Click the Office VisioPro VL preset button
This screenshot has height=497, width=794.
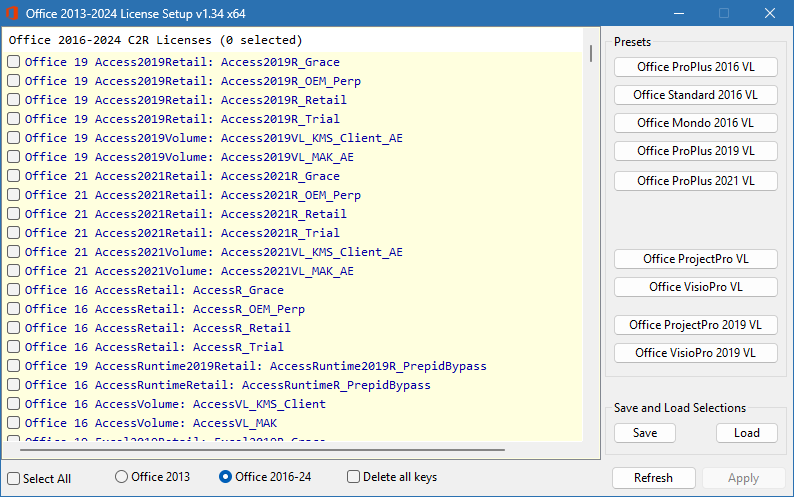(x=696, y=287)
